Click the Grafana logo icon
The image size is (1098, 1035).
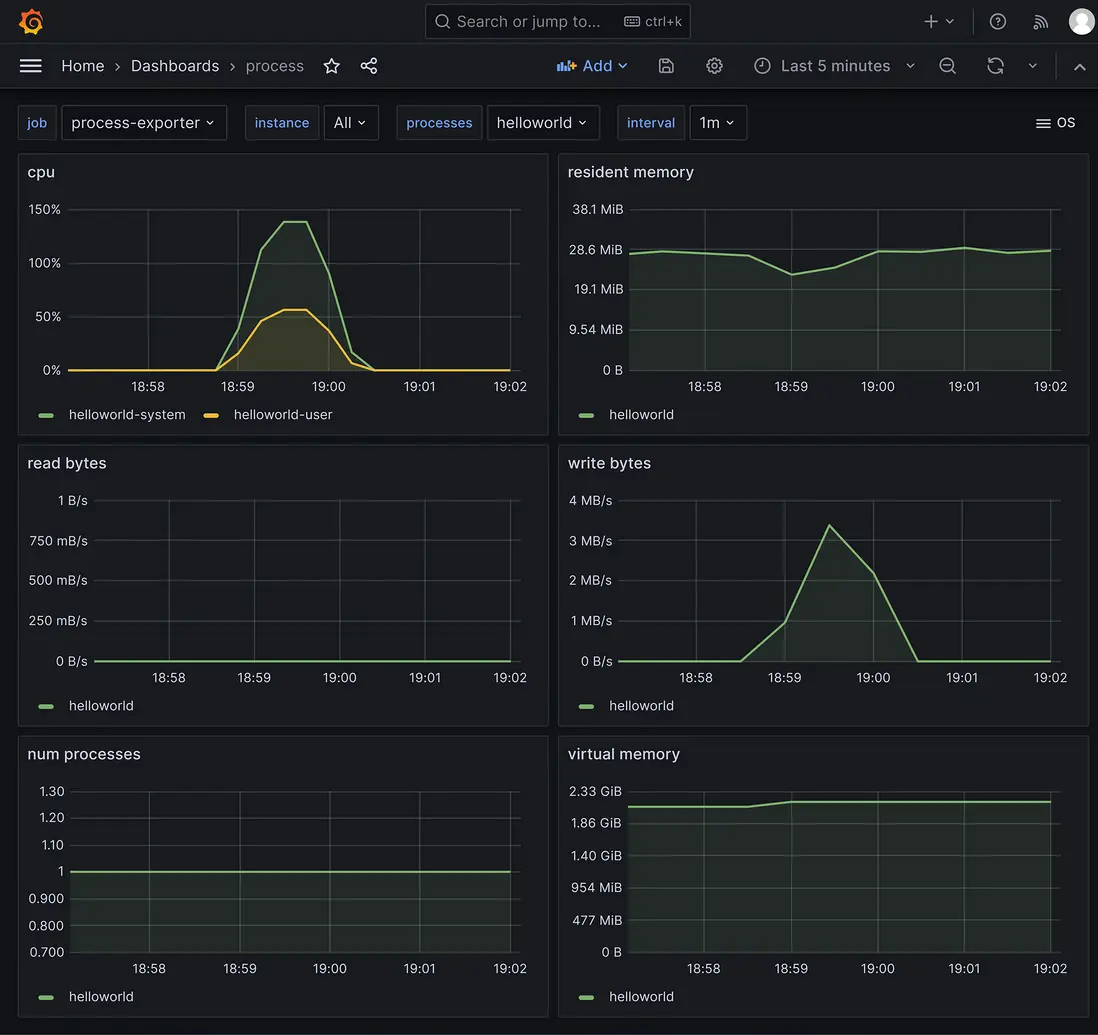31,21
